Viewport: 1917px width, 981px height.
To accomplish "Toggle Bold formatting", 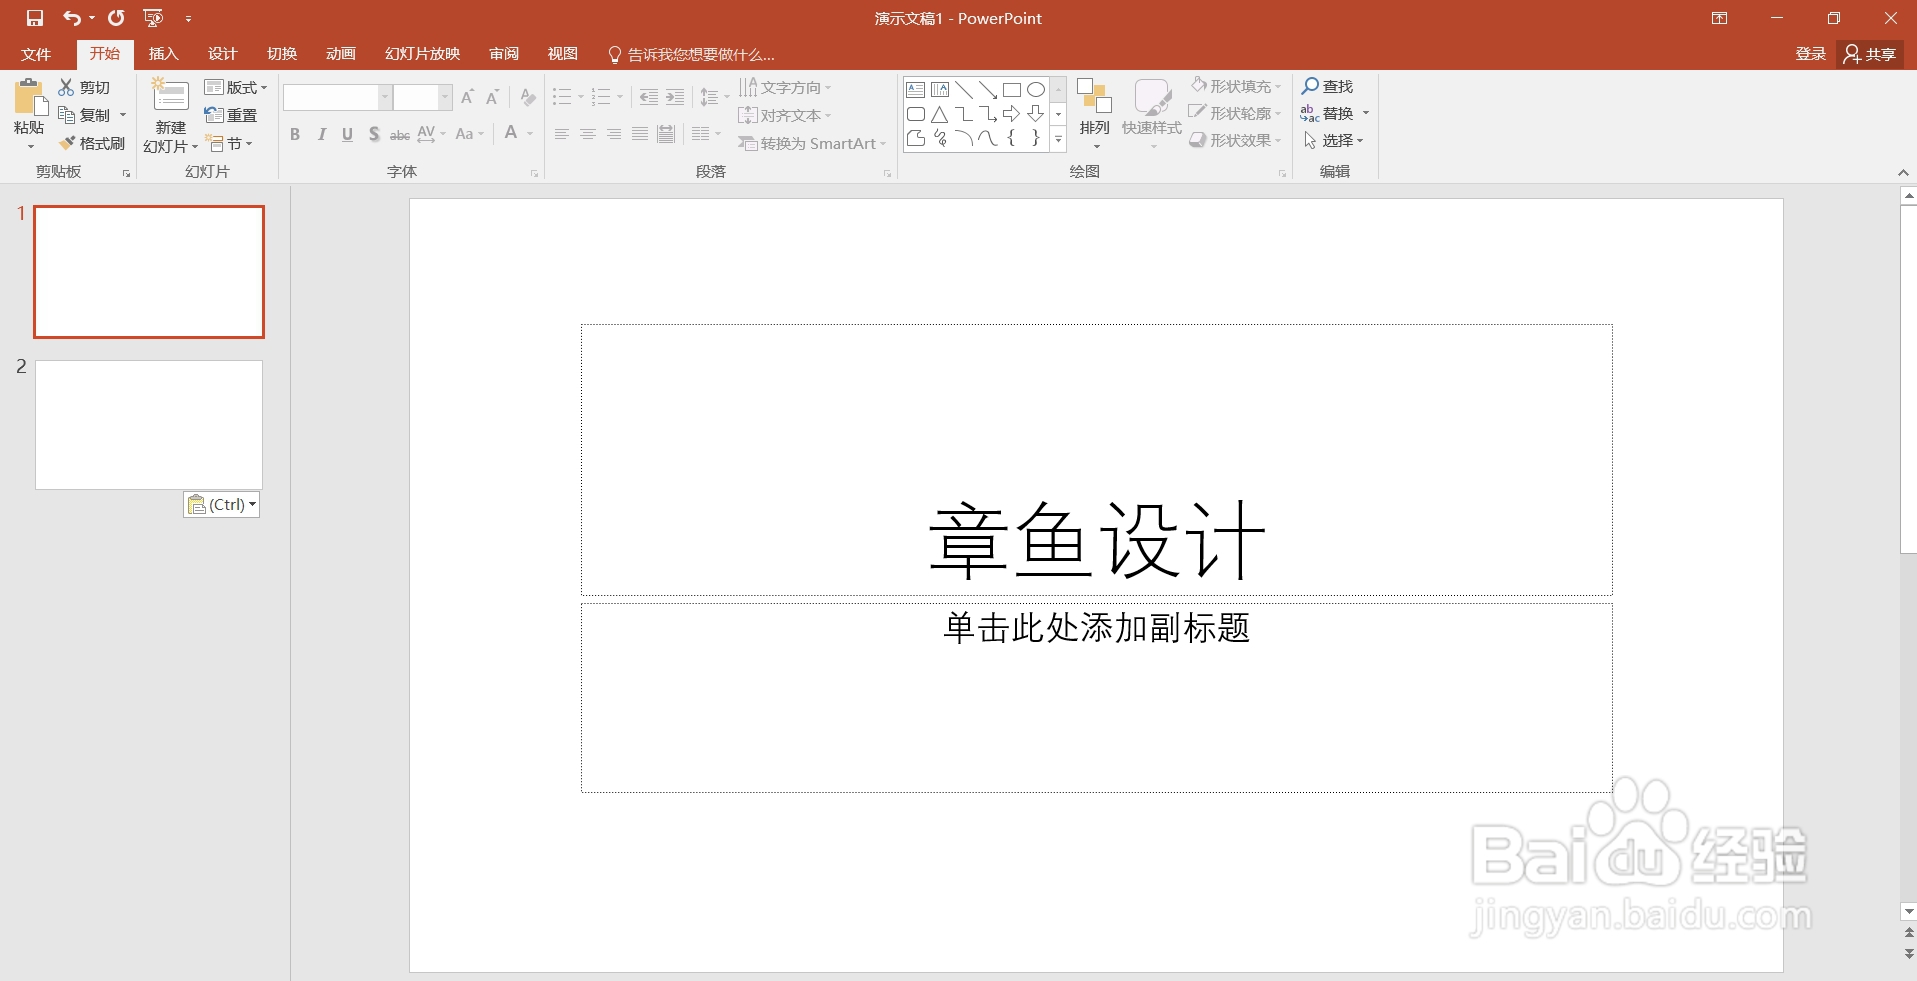I will [295, 134].
